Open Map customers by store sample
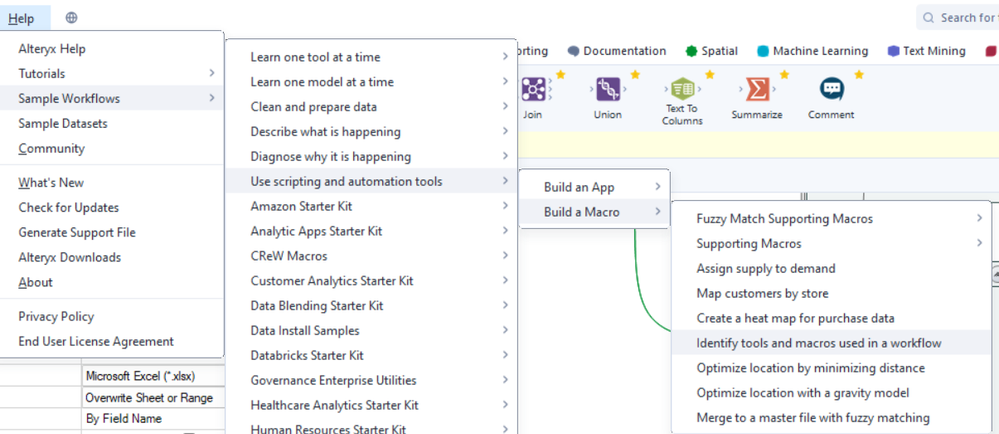This screenshot has height=434, width=999. tap(831, 293)
